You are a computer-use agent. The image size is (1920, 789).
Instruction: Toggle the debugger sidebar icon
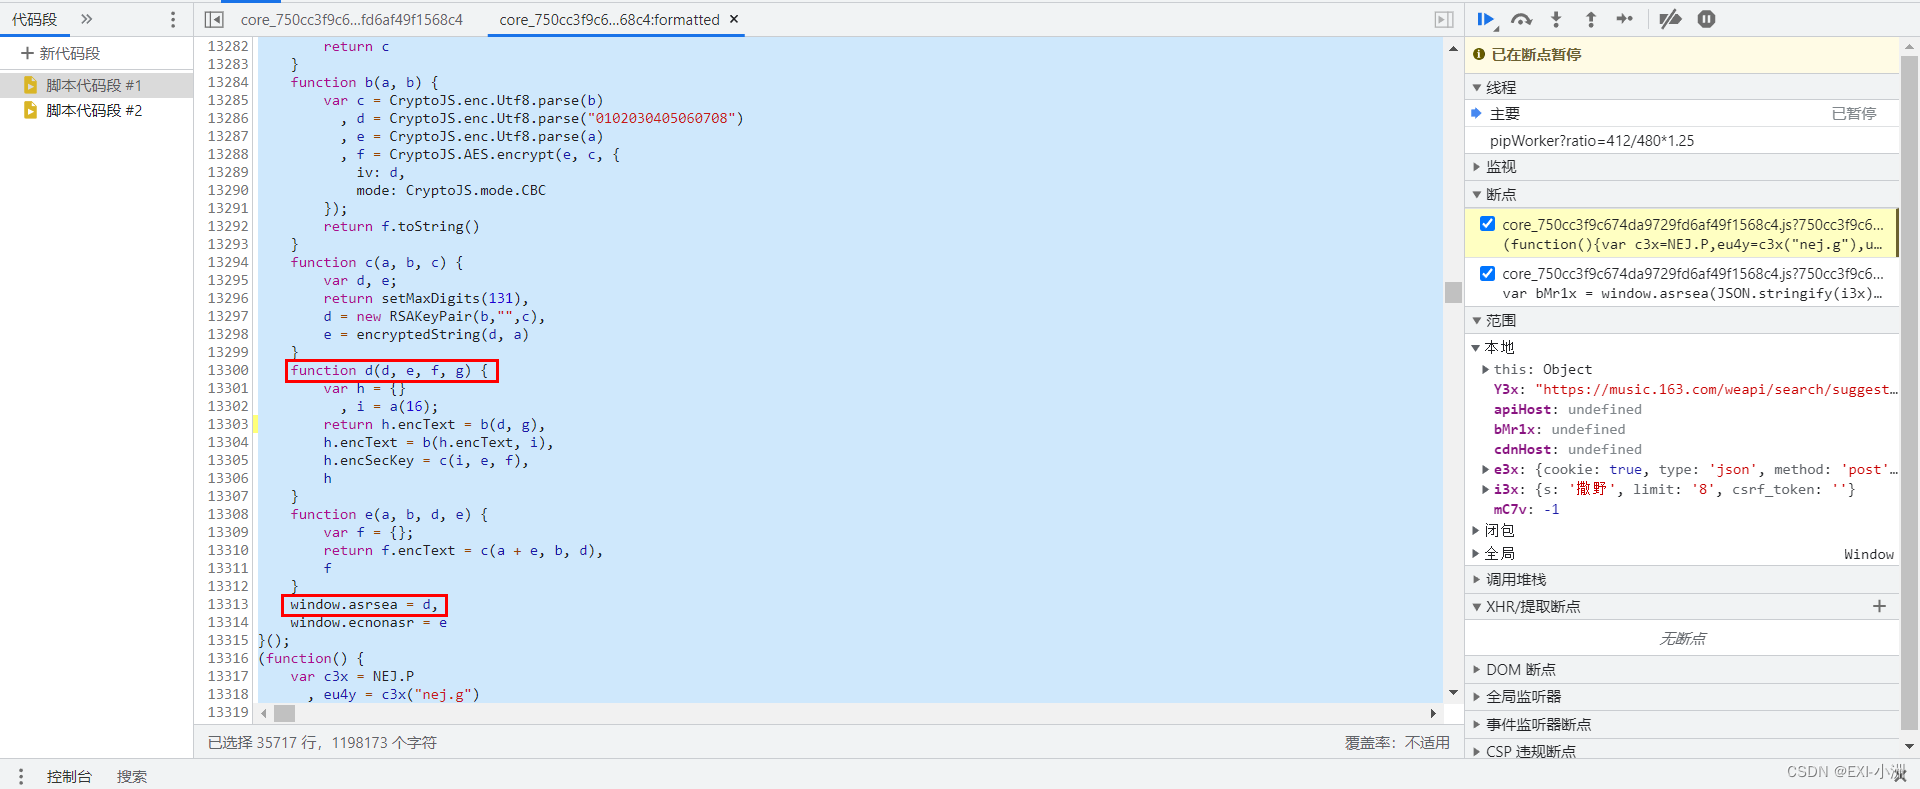coord(1444,19)
